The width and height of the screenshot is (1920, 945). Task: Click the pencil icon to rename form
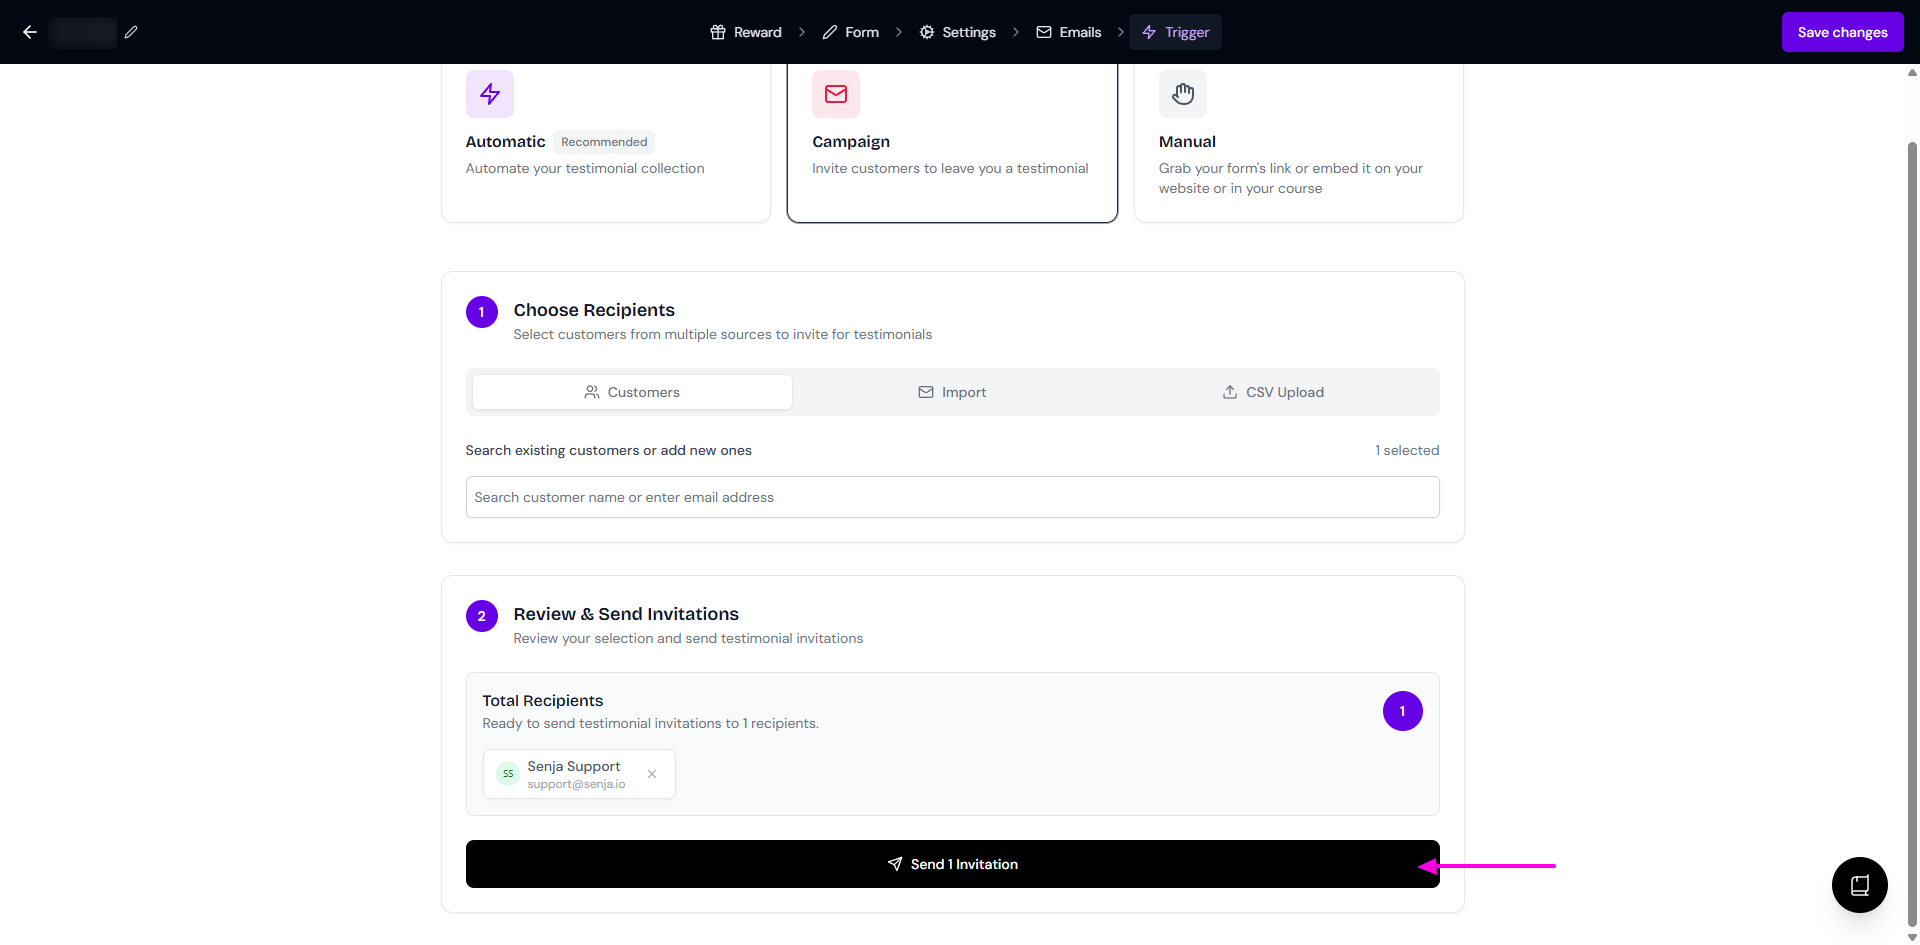click(131, 32)
